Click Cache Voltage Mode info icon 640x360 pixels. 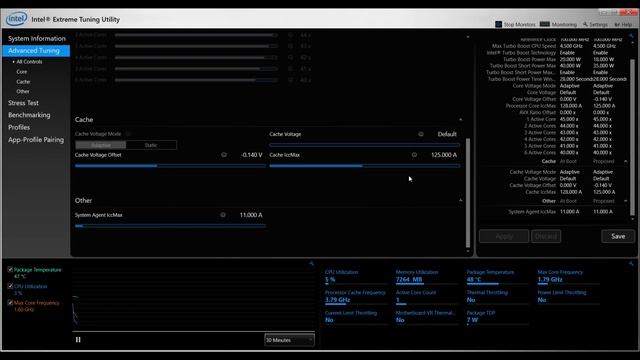click(x=128, y=134)
